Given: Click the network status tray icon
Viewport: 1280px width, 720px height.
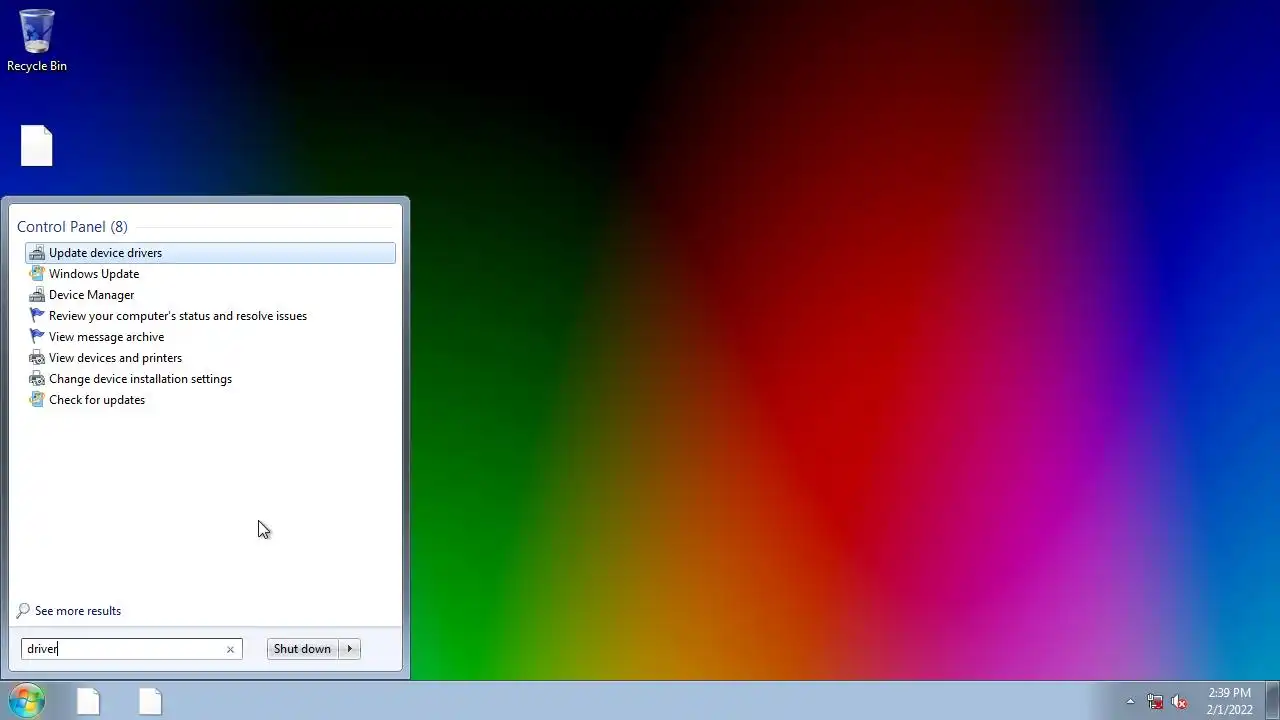Looking at the screenshot, I should 1155,702.
